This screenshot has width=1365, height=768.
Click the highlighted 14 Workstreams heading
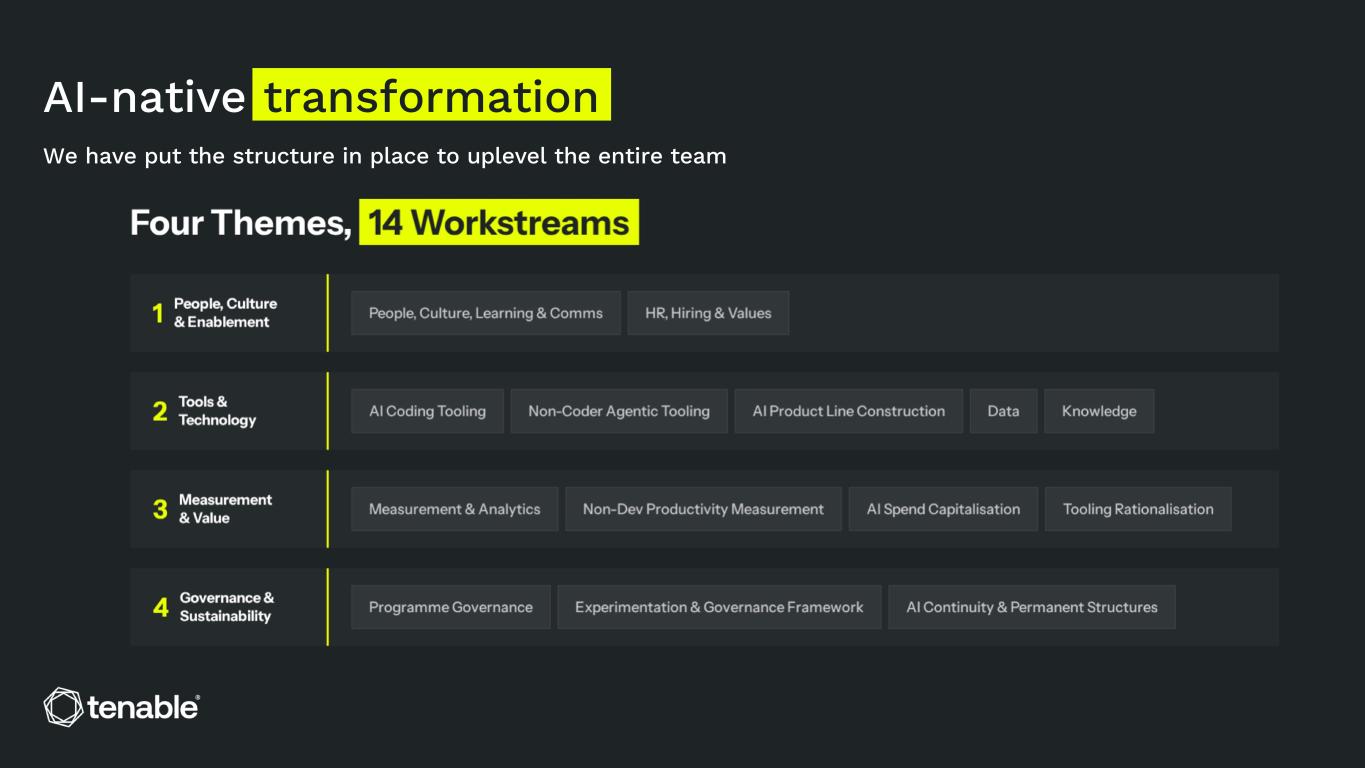499,222
